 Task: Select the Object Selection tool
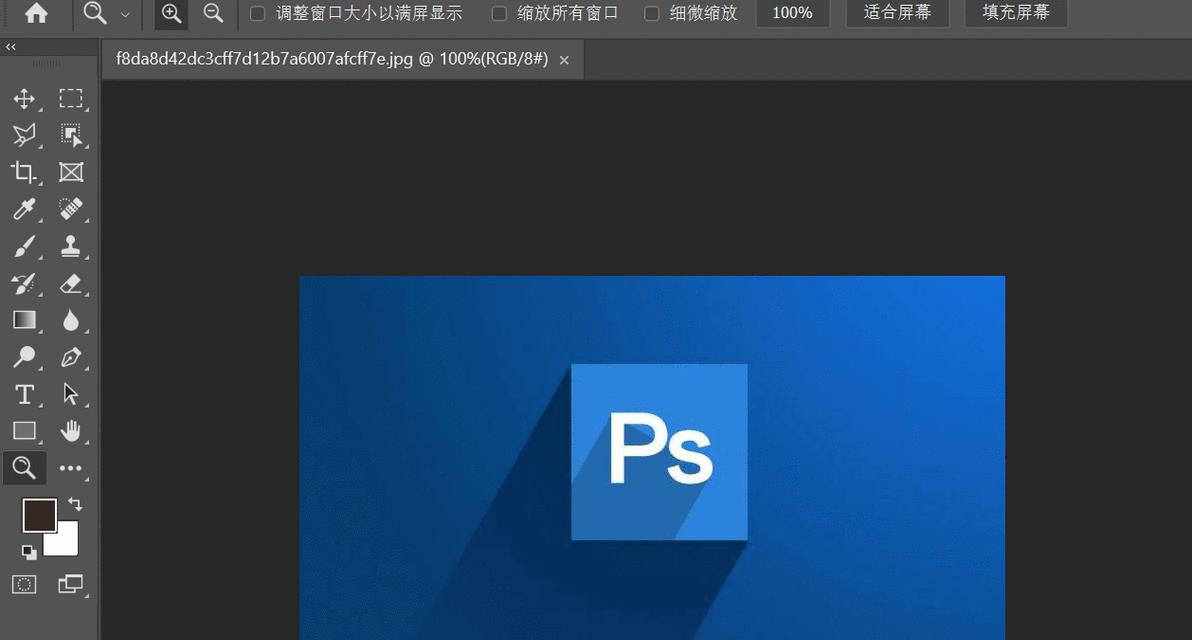click(x=71, y=135)
